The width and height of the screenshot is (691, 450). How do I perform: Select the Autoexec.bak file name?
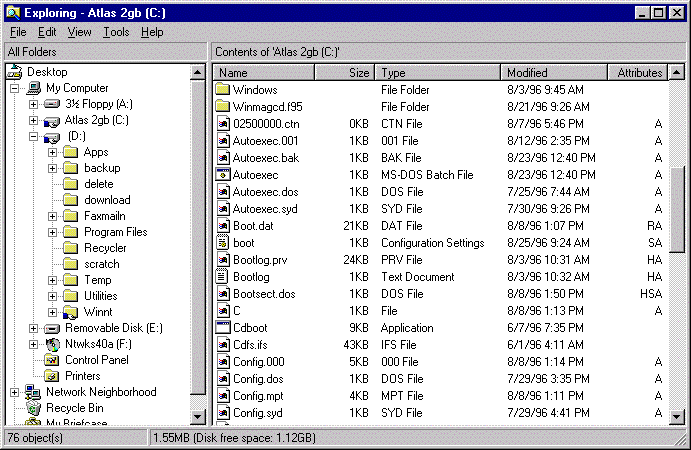click(x=266, y=158)
